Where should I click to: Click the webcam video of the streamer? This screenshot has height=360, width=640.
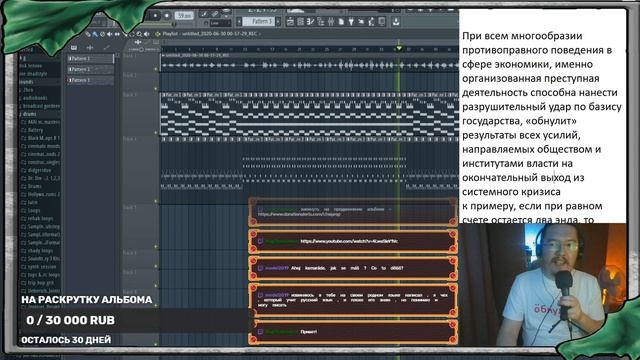[x=542, y=284]
